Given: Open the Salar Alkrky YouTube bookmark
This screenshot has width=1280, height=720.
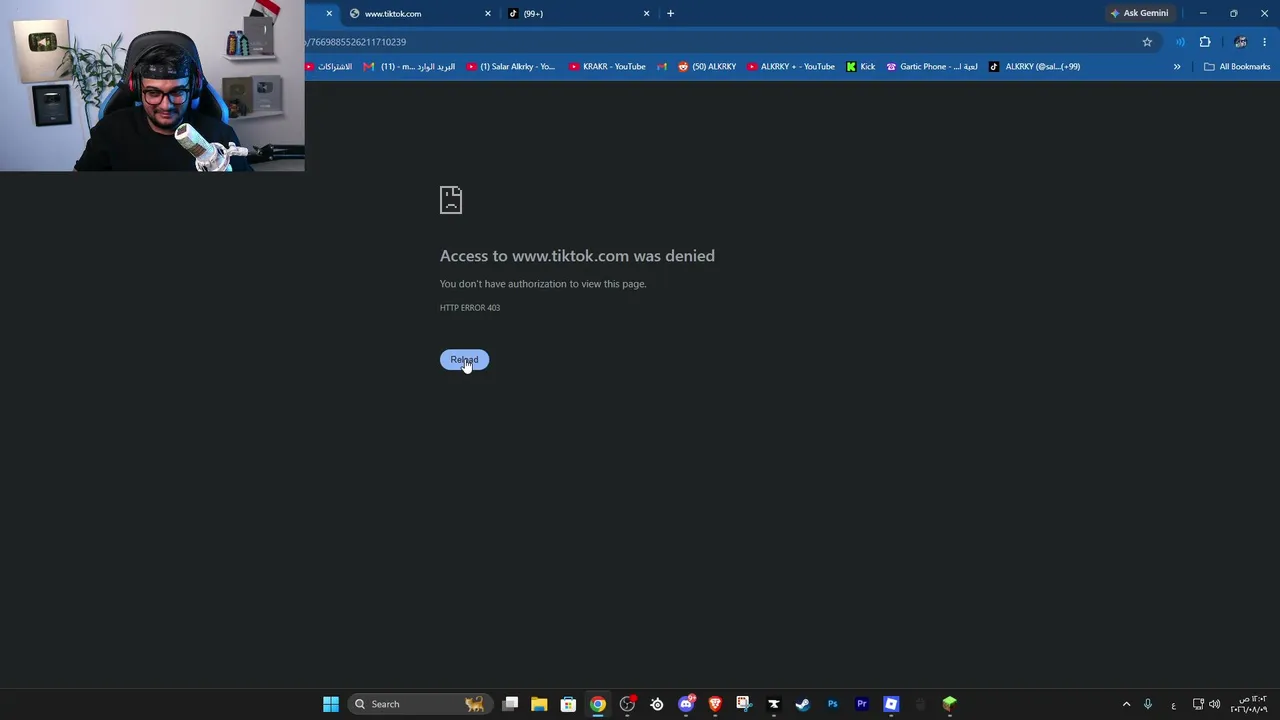Looking at the screenshot, I should [509, 67].
